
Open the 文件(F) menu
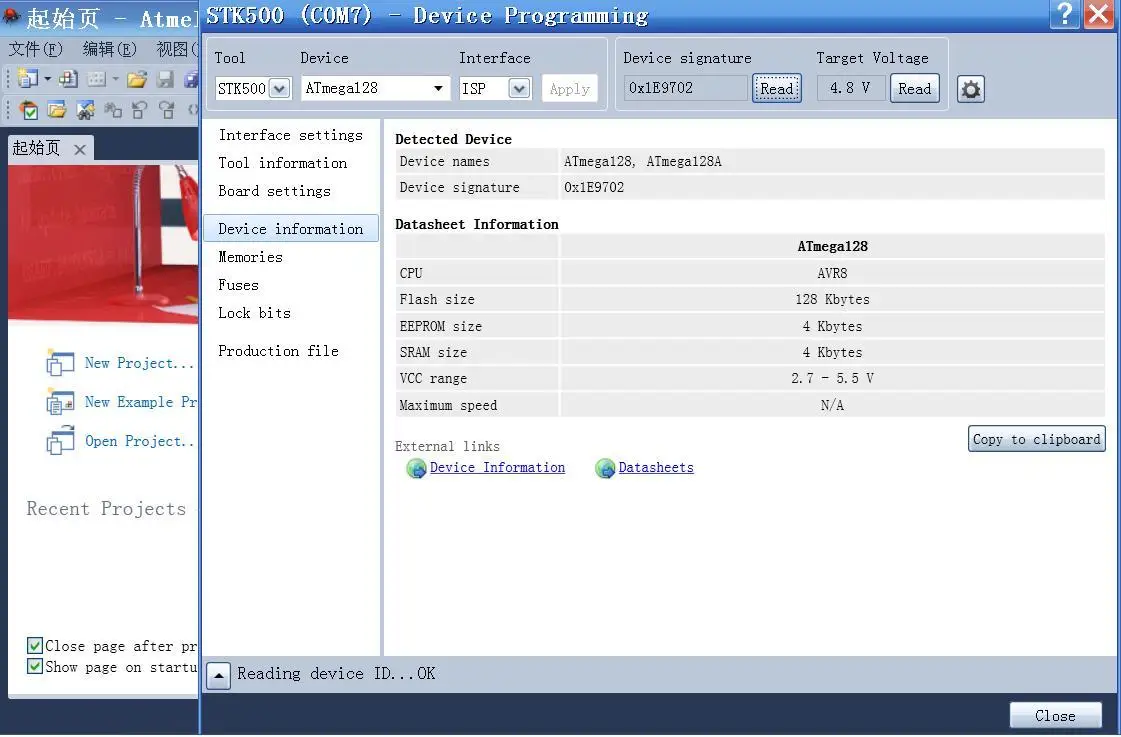tap(35, 49)
